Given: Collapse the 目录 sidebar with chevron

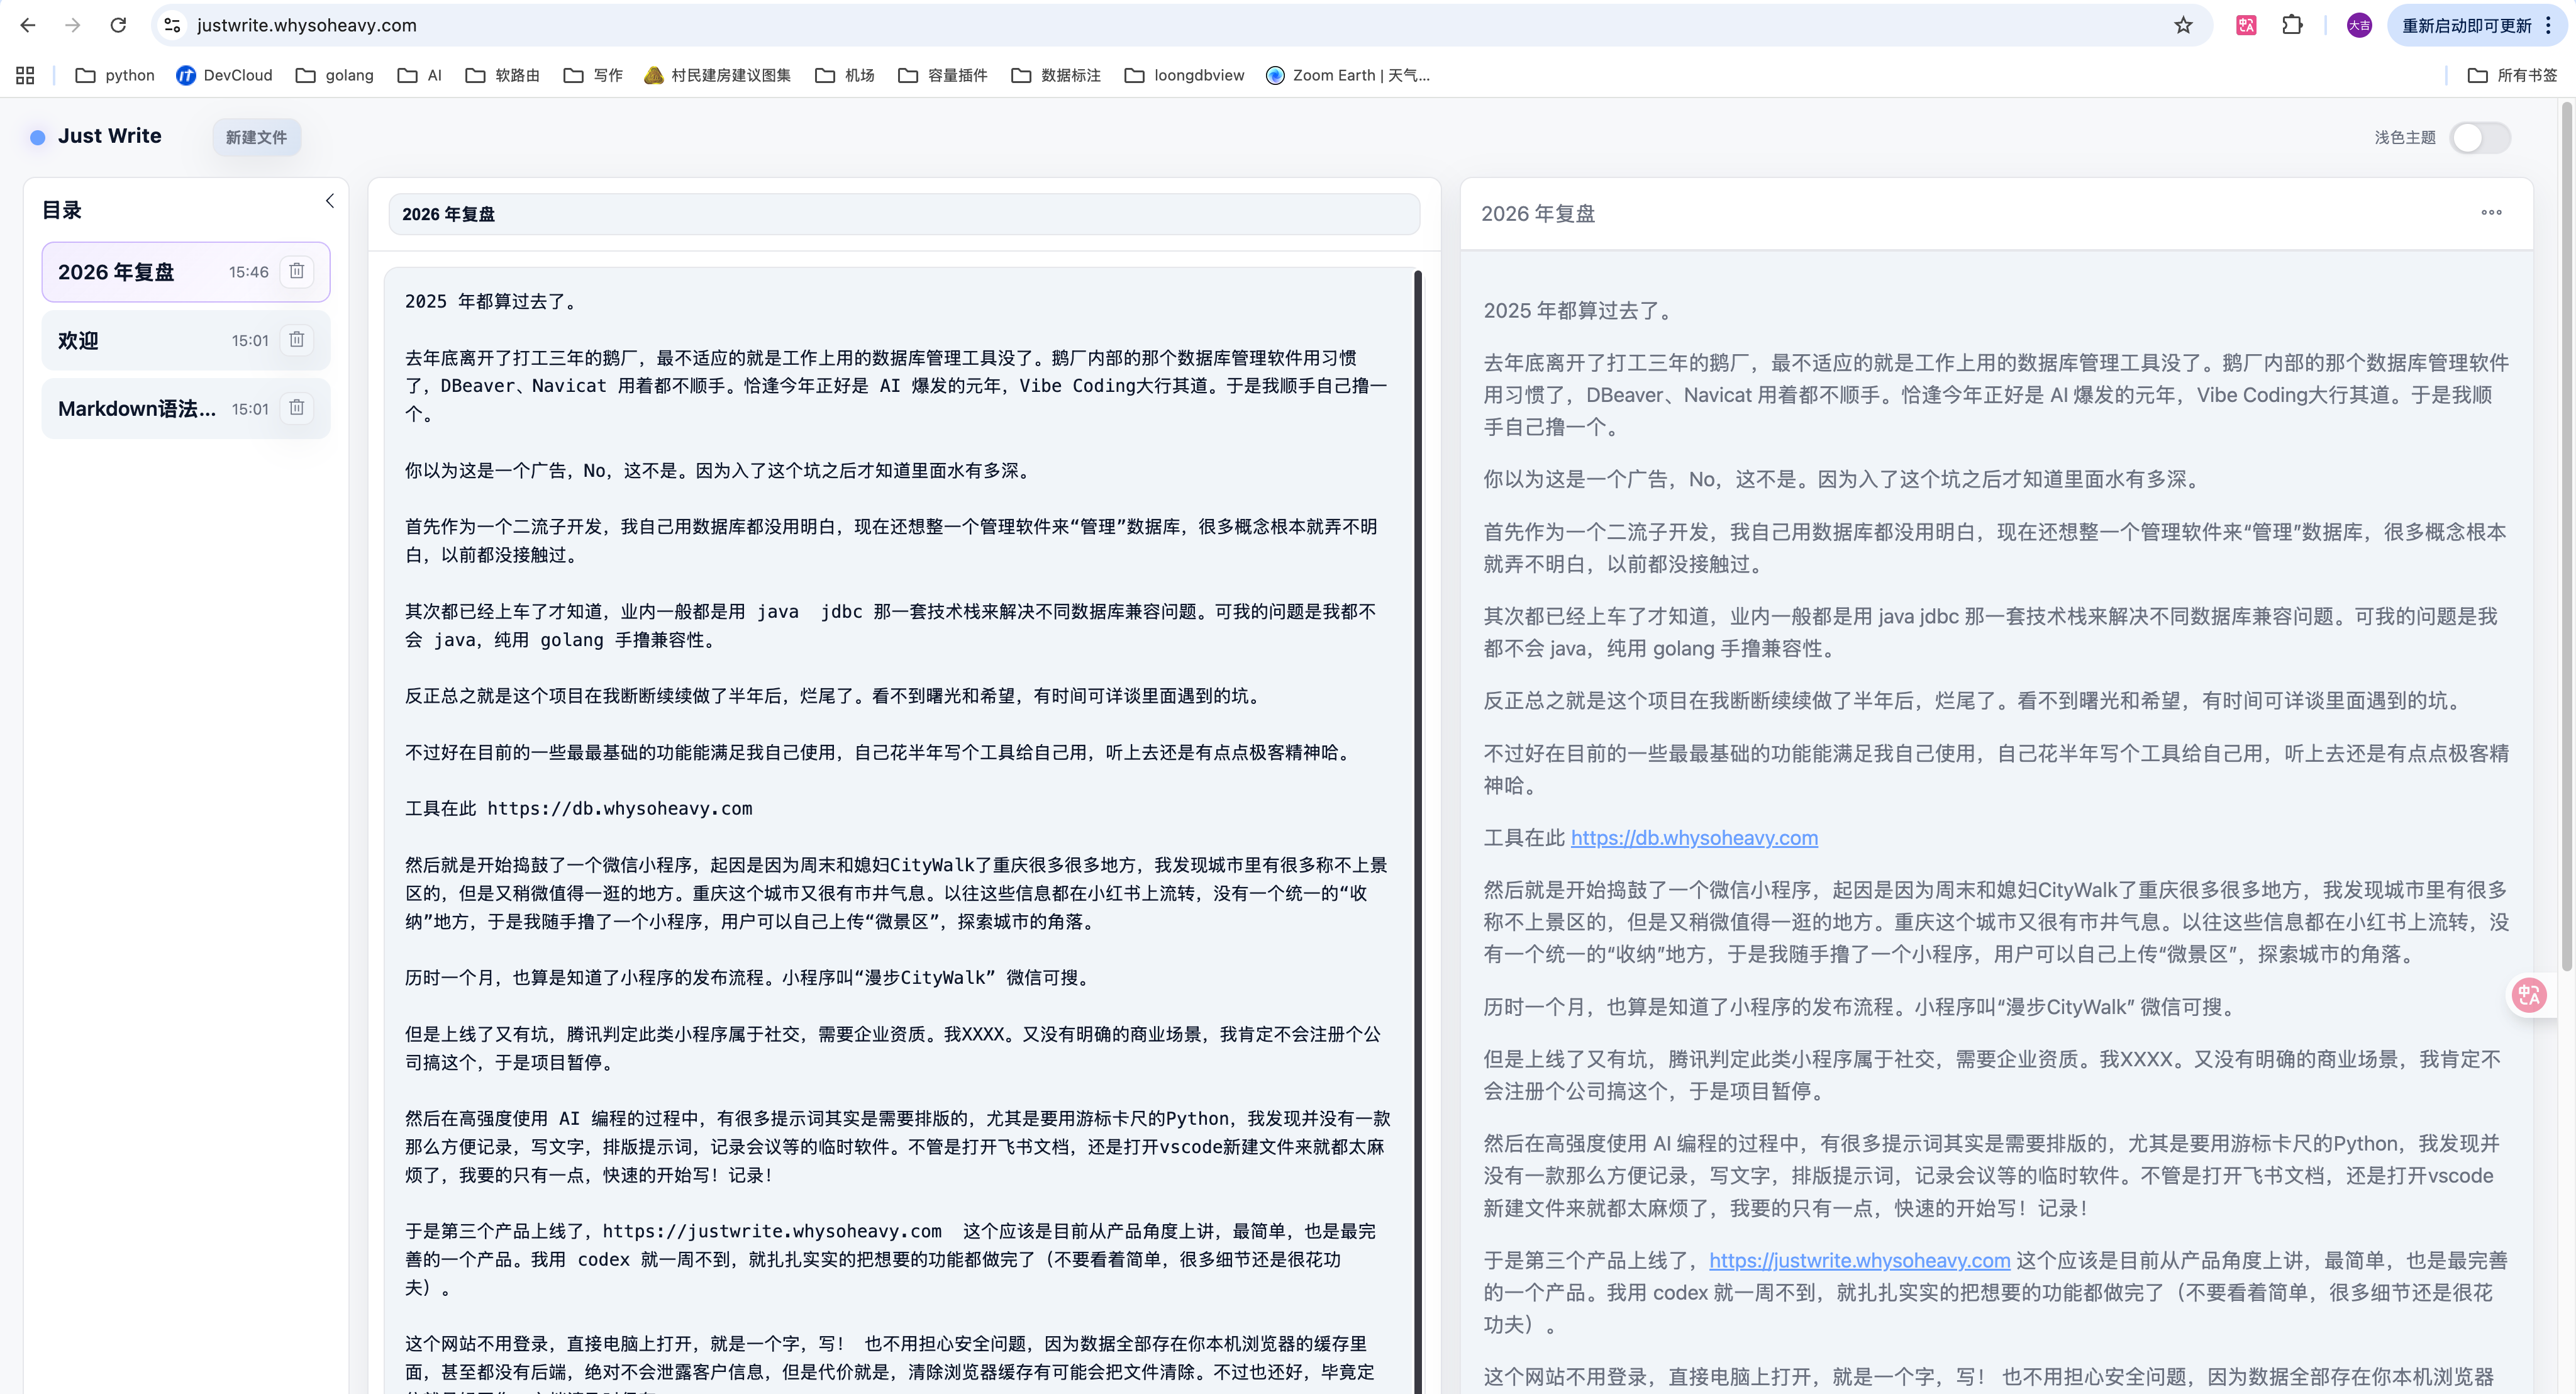Looking at the screenshot, I should click(330, 201).
